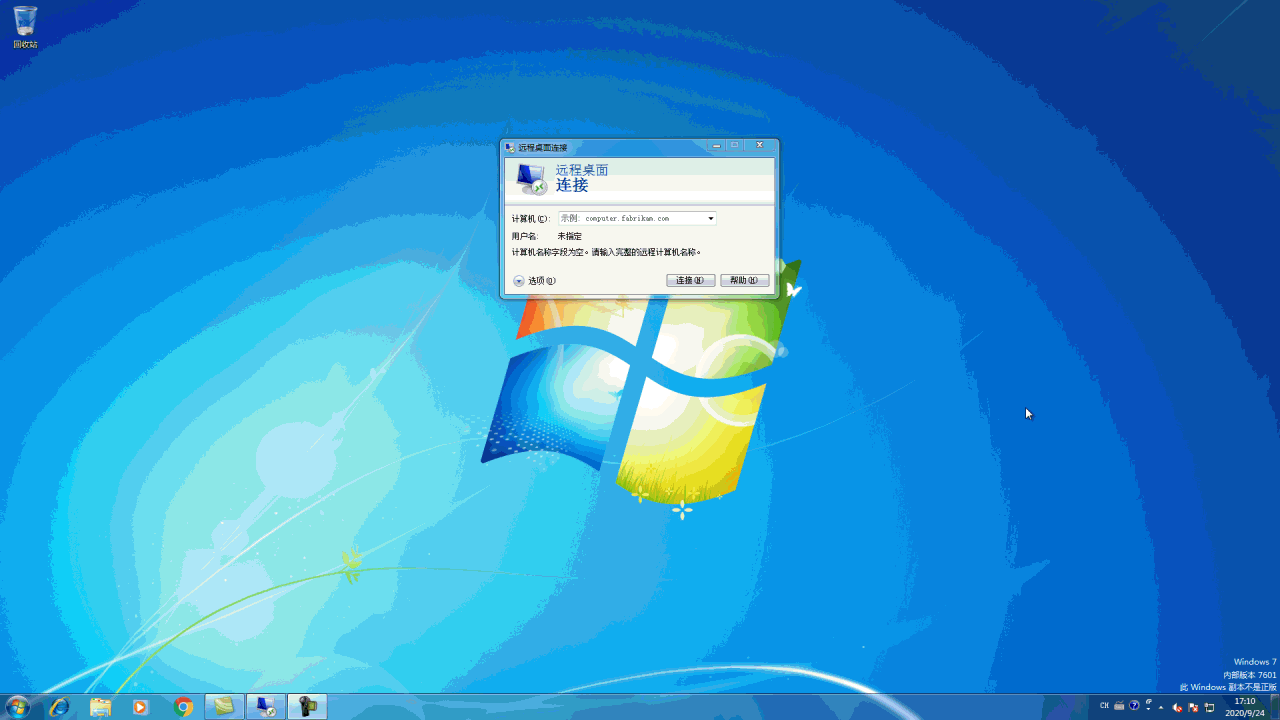Open the on-screen keyboard tray icon
Image resolution: width=1280 pixels, height=720 pixels.
1119,706
